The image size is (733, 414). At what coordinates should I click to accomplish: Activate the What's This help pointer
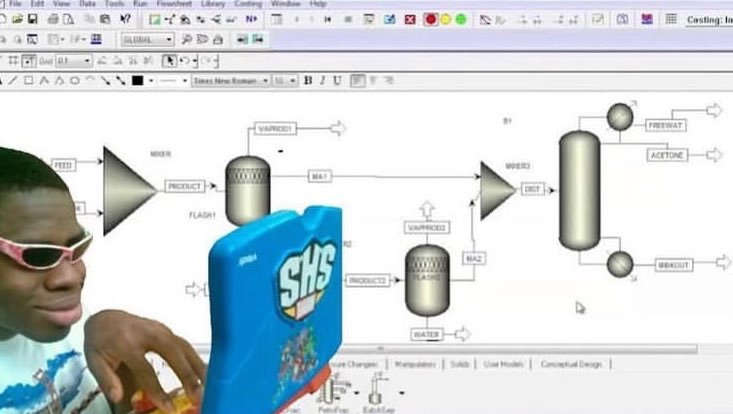point(125,19)
